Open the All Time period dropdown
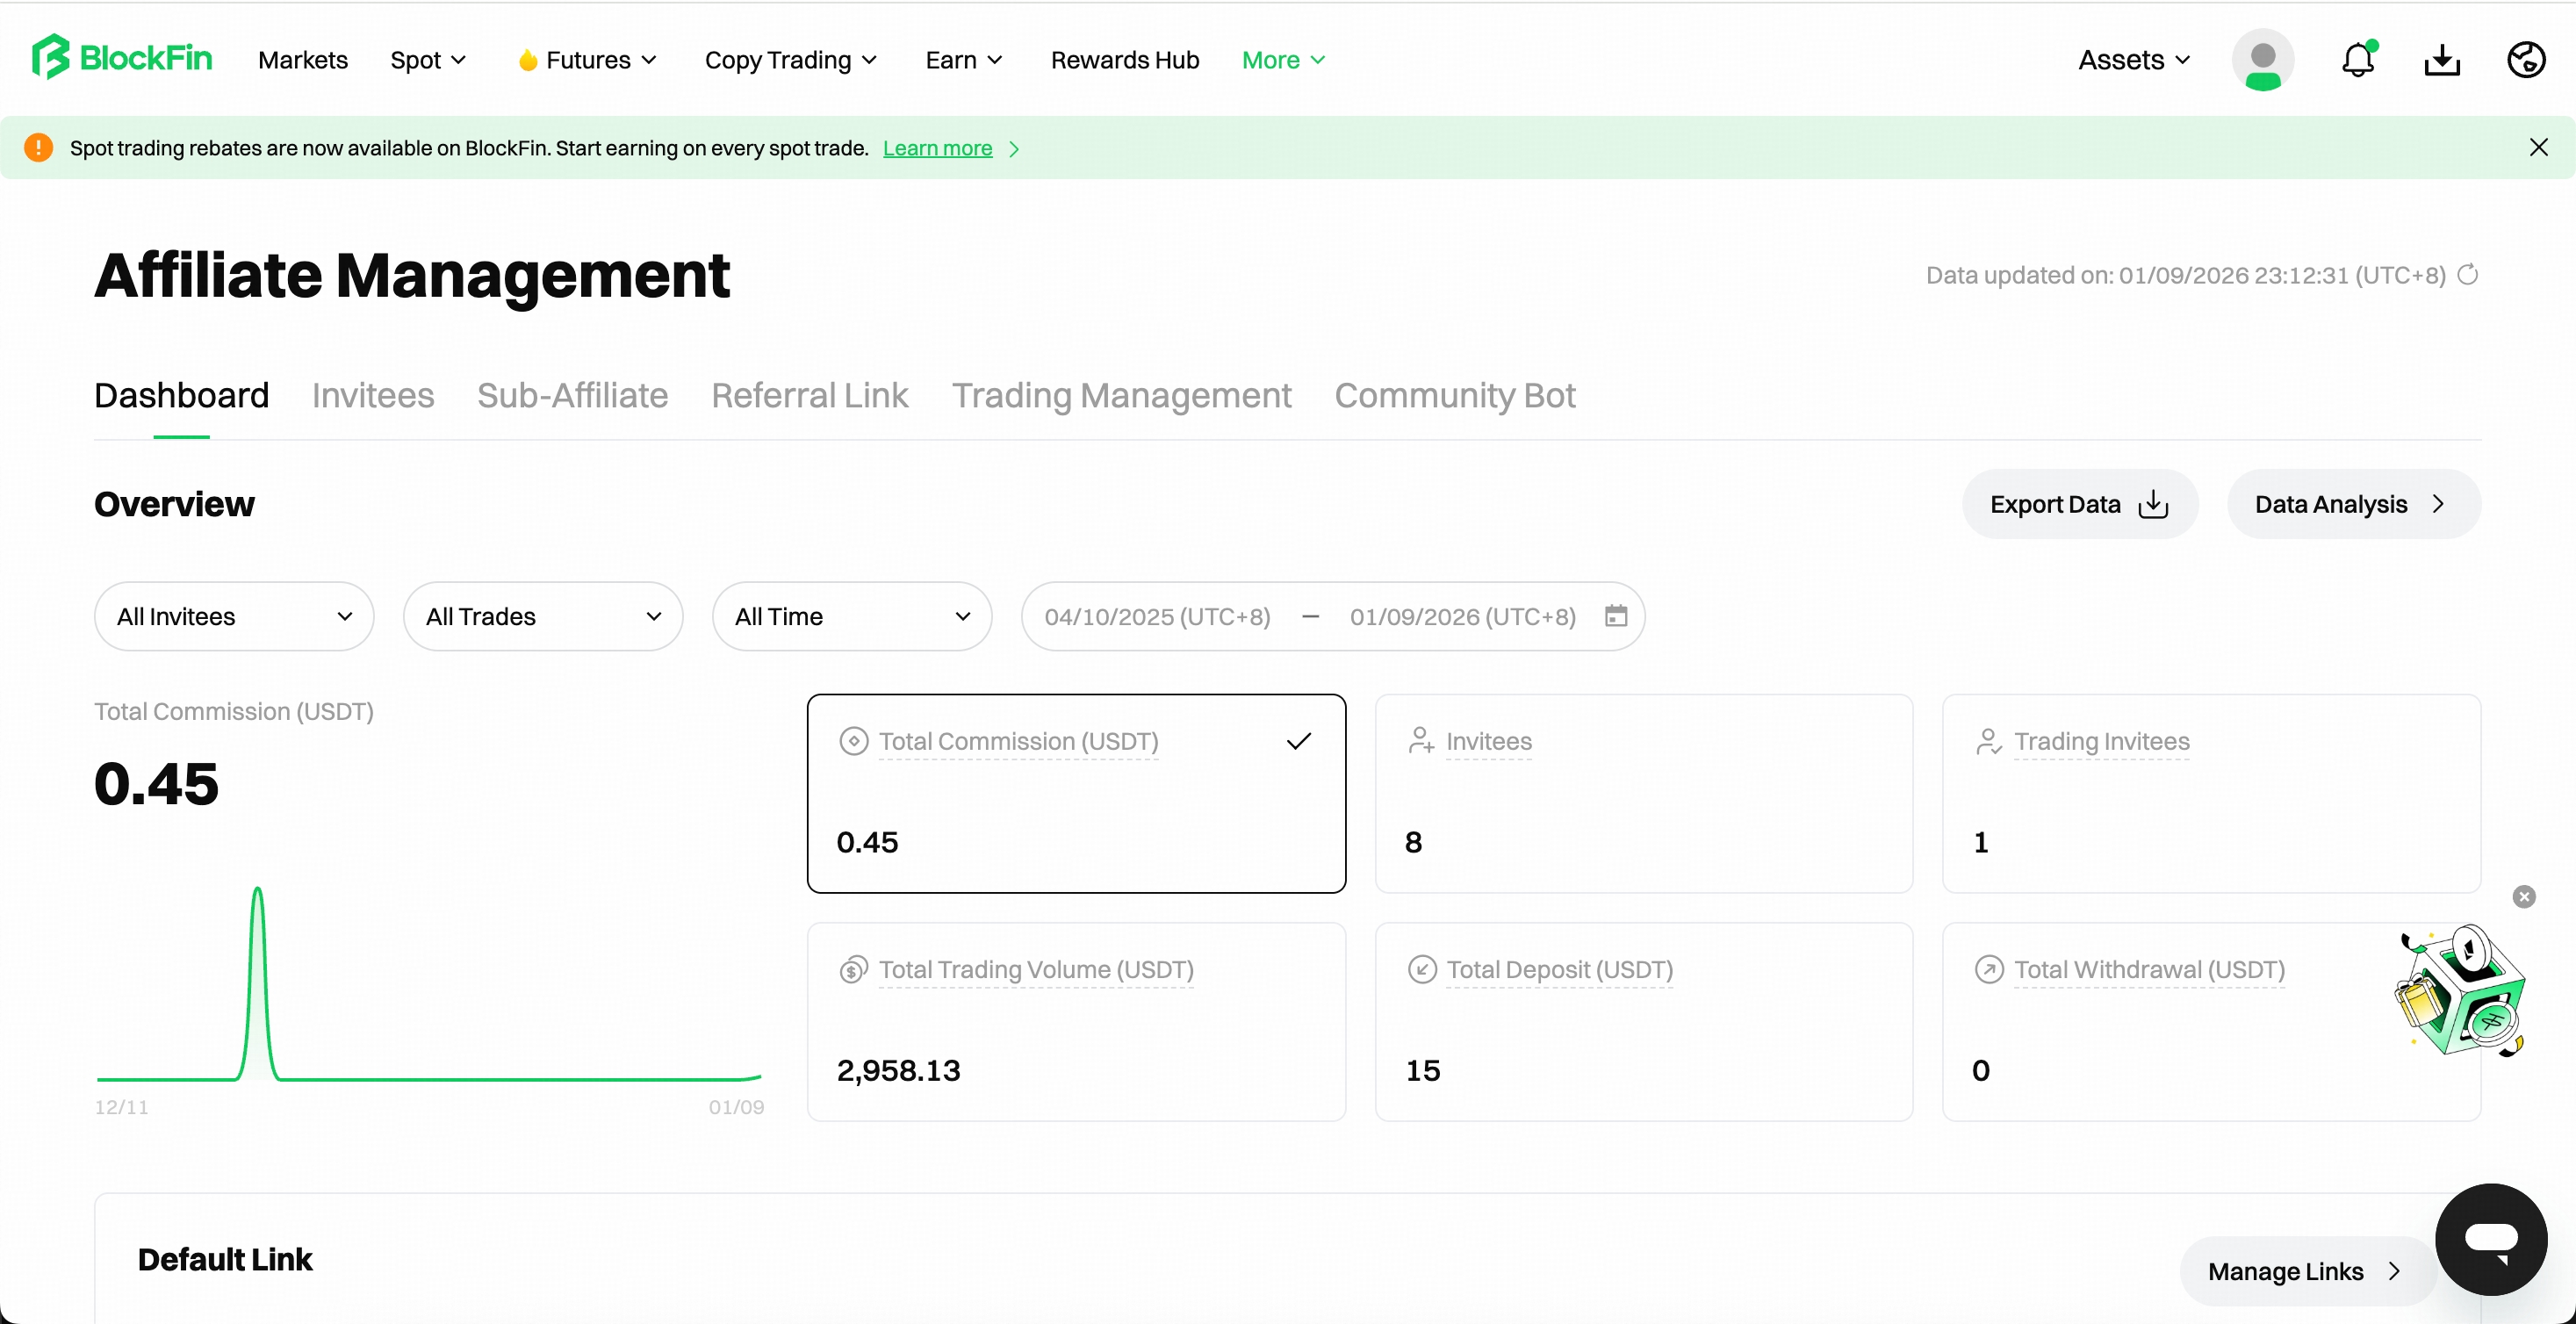 (x=852, y=616)
